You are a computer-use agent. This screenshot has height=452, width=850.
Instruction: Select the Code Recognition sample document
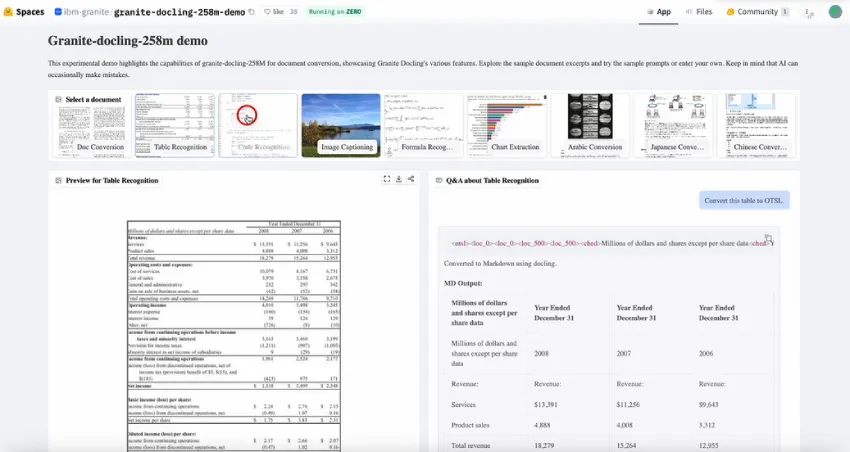tap(258, 126)
